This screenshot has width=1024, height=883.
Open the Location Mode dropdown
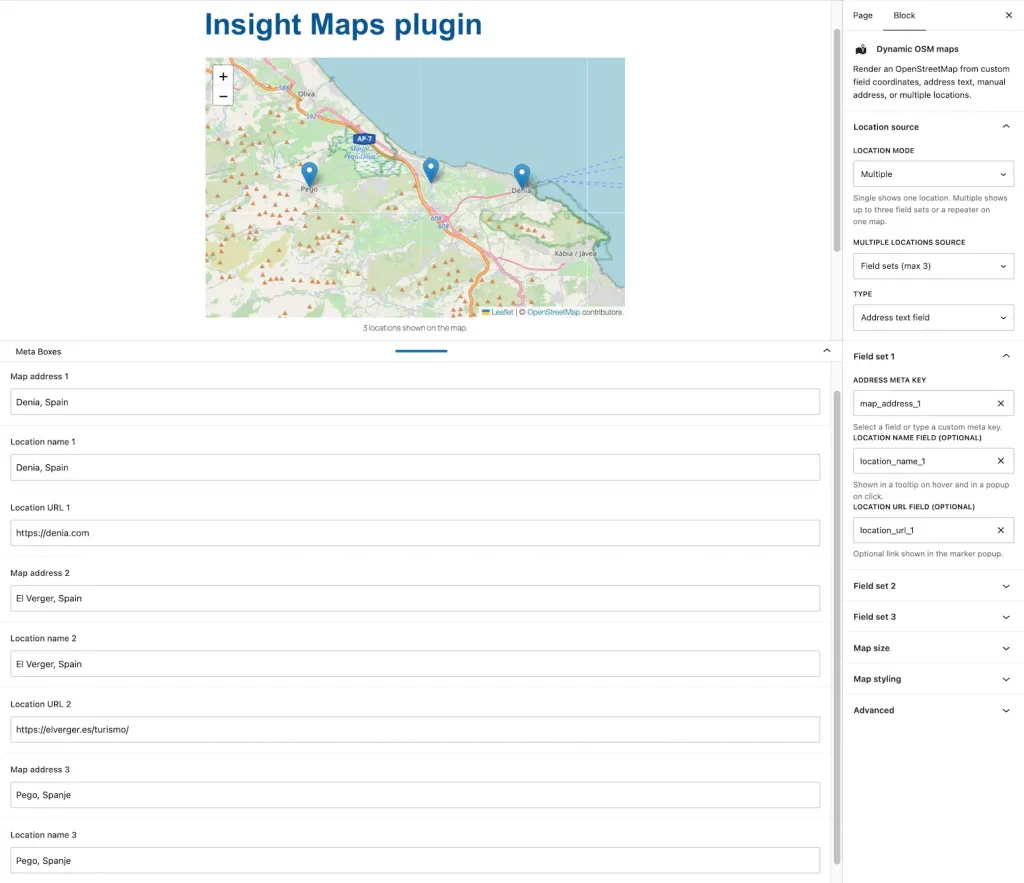click(933, 174)
